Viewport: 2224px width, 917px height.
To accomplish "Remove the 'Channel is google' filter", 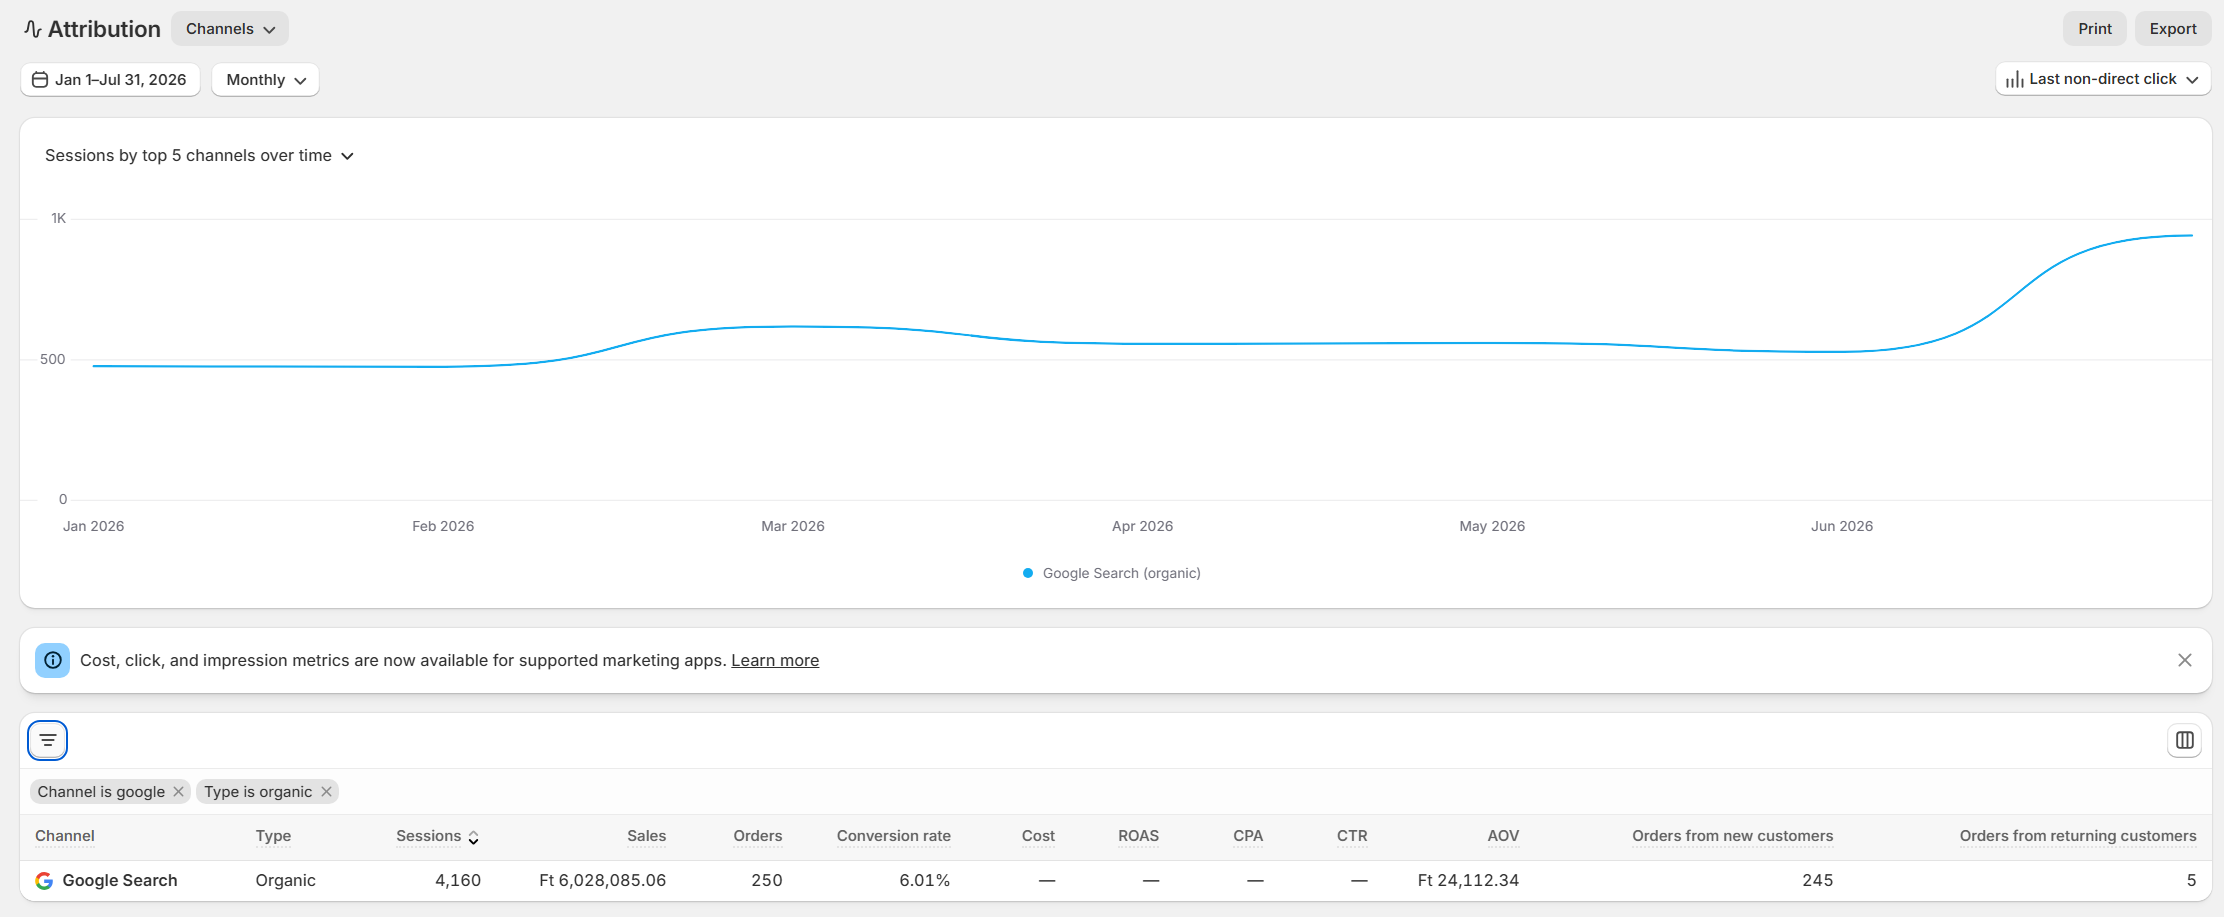I will 179,792.
